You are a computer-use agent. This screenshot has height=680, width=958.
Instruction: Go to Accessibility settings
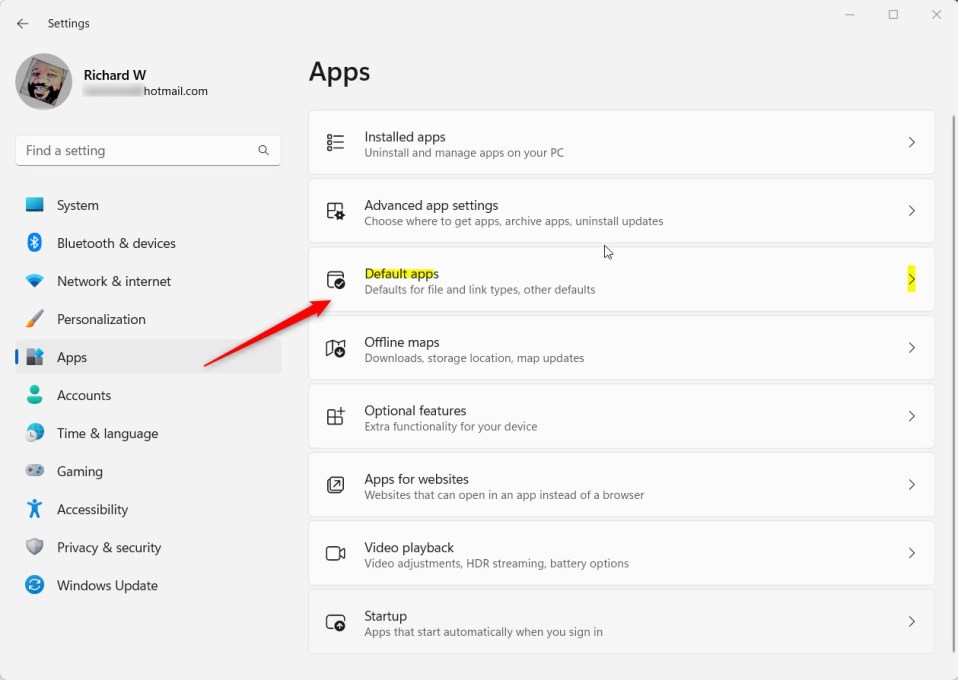(x=148, y=509)
